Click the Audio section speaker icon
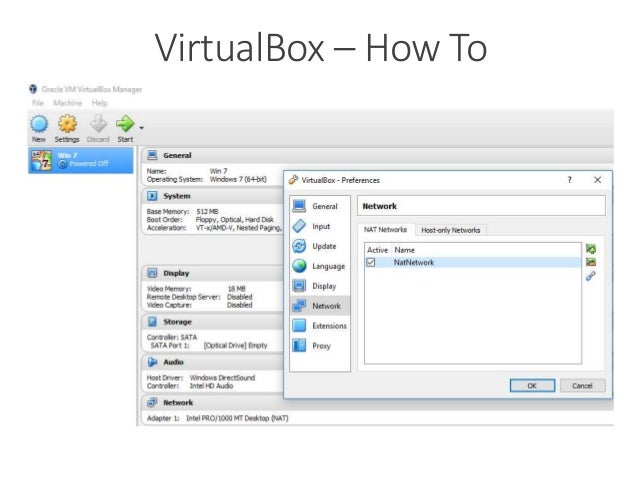 click(152, 362)
